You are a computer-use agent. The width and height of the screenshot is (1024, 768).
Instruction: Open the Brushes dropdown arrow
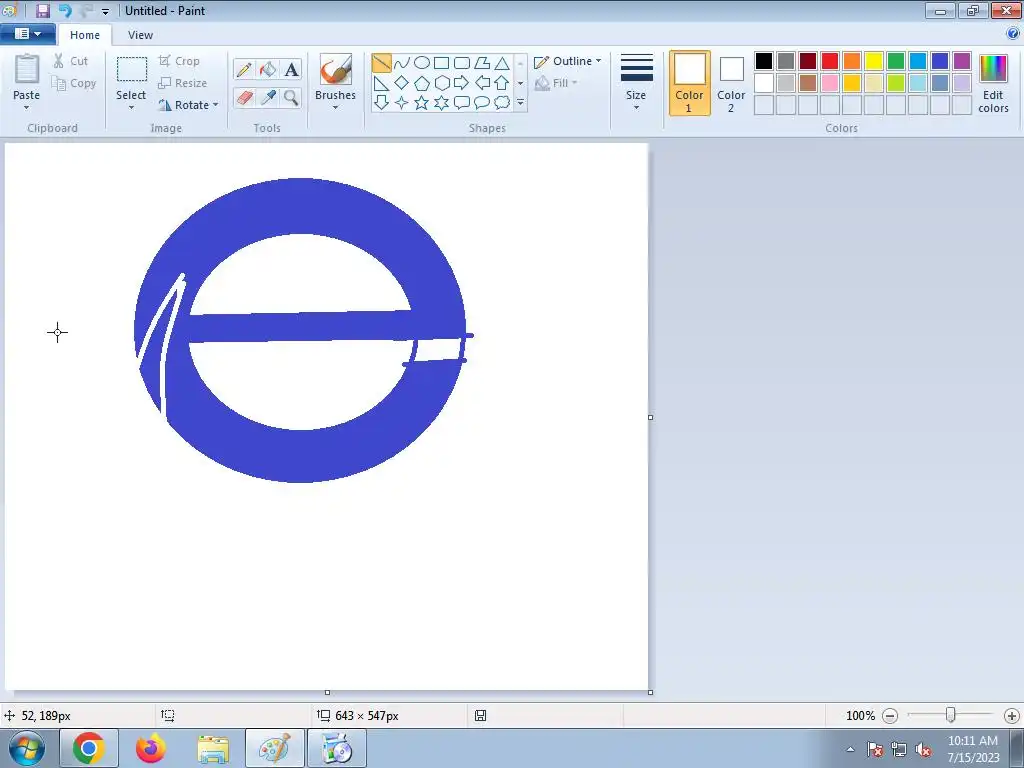point(335,108)
